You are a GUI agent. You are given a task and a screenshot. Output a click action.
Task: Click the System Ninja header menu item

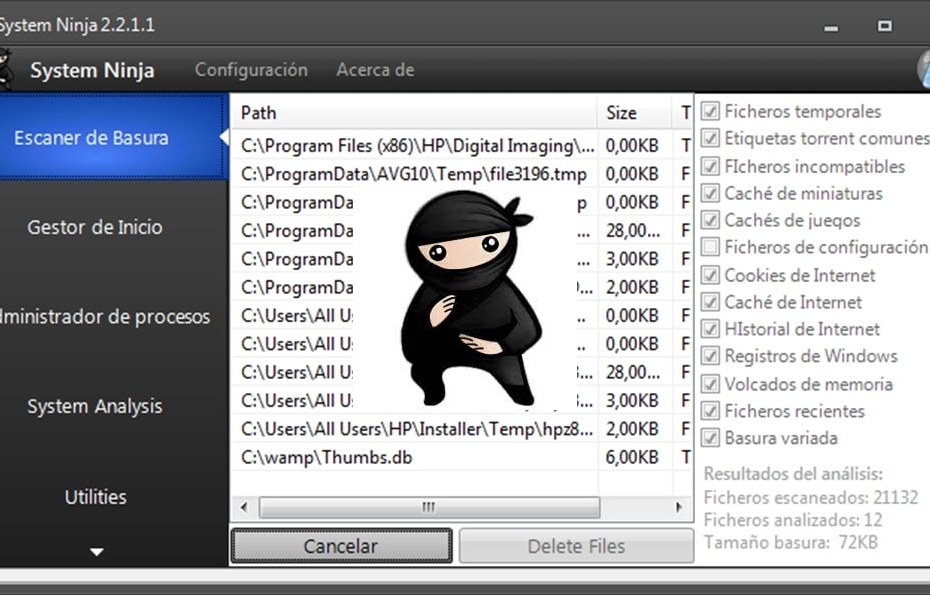tap(93, 70)
